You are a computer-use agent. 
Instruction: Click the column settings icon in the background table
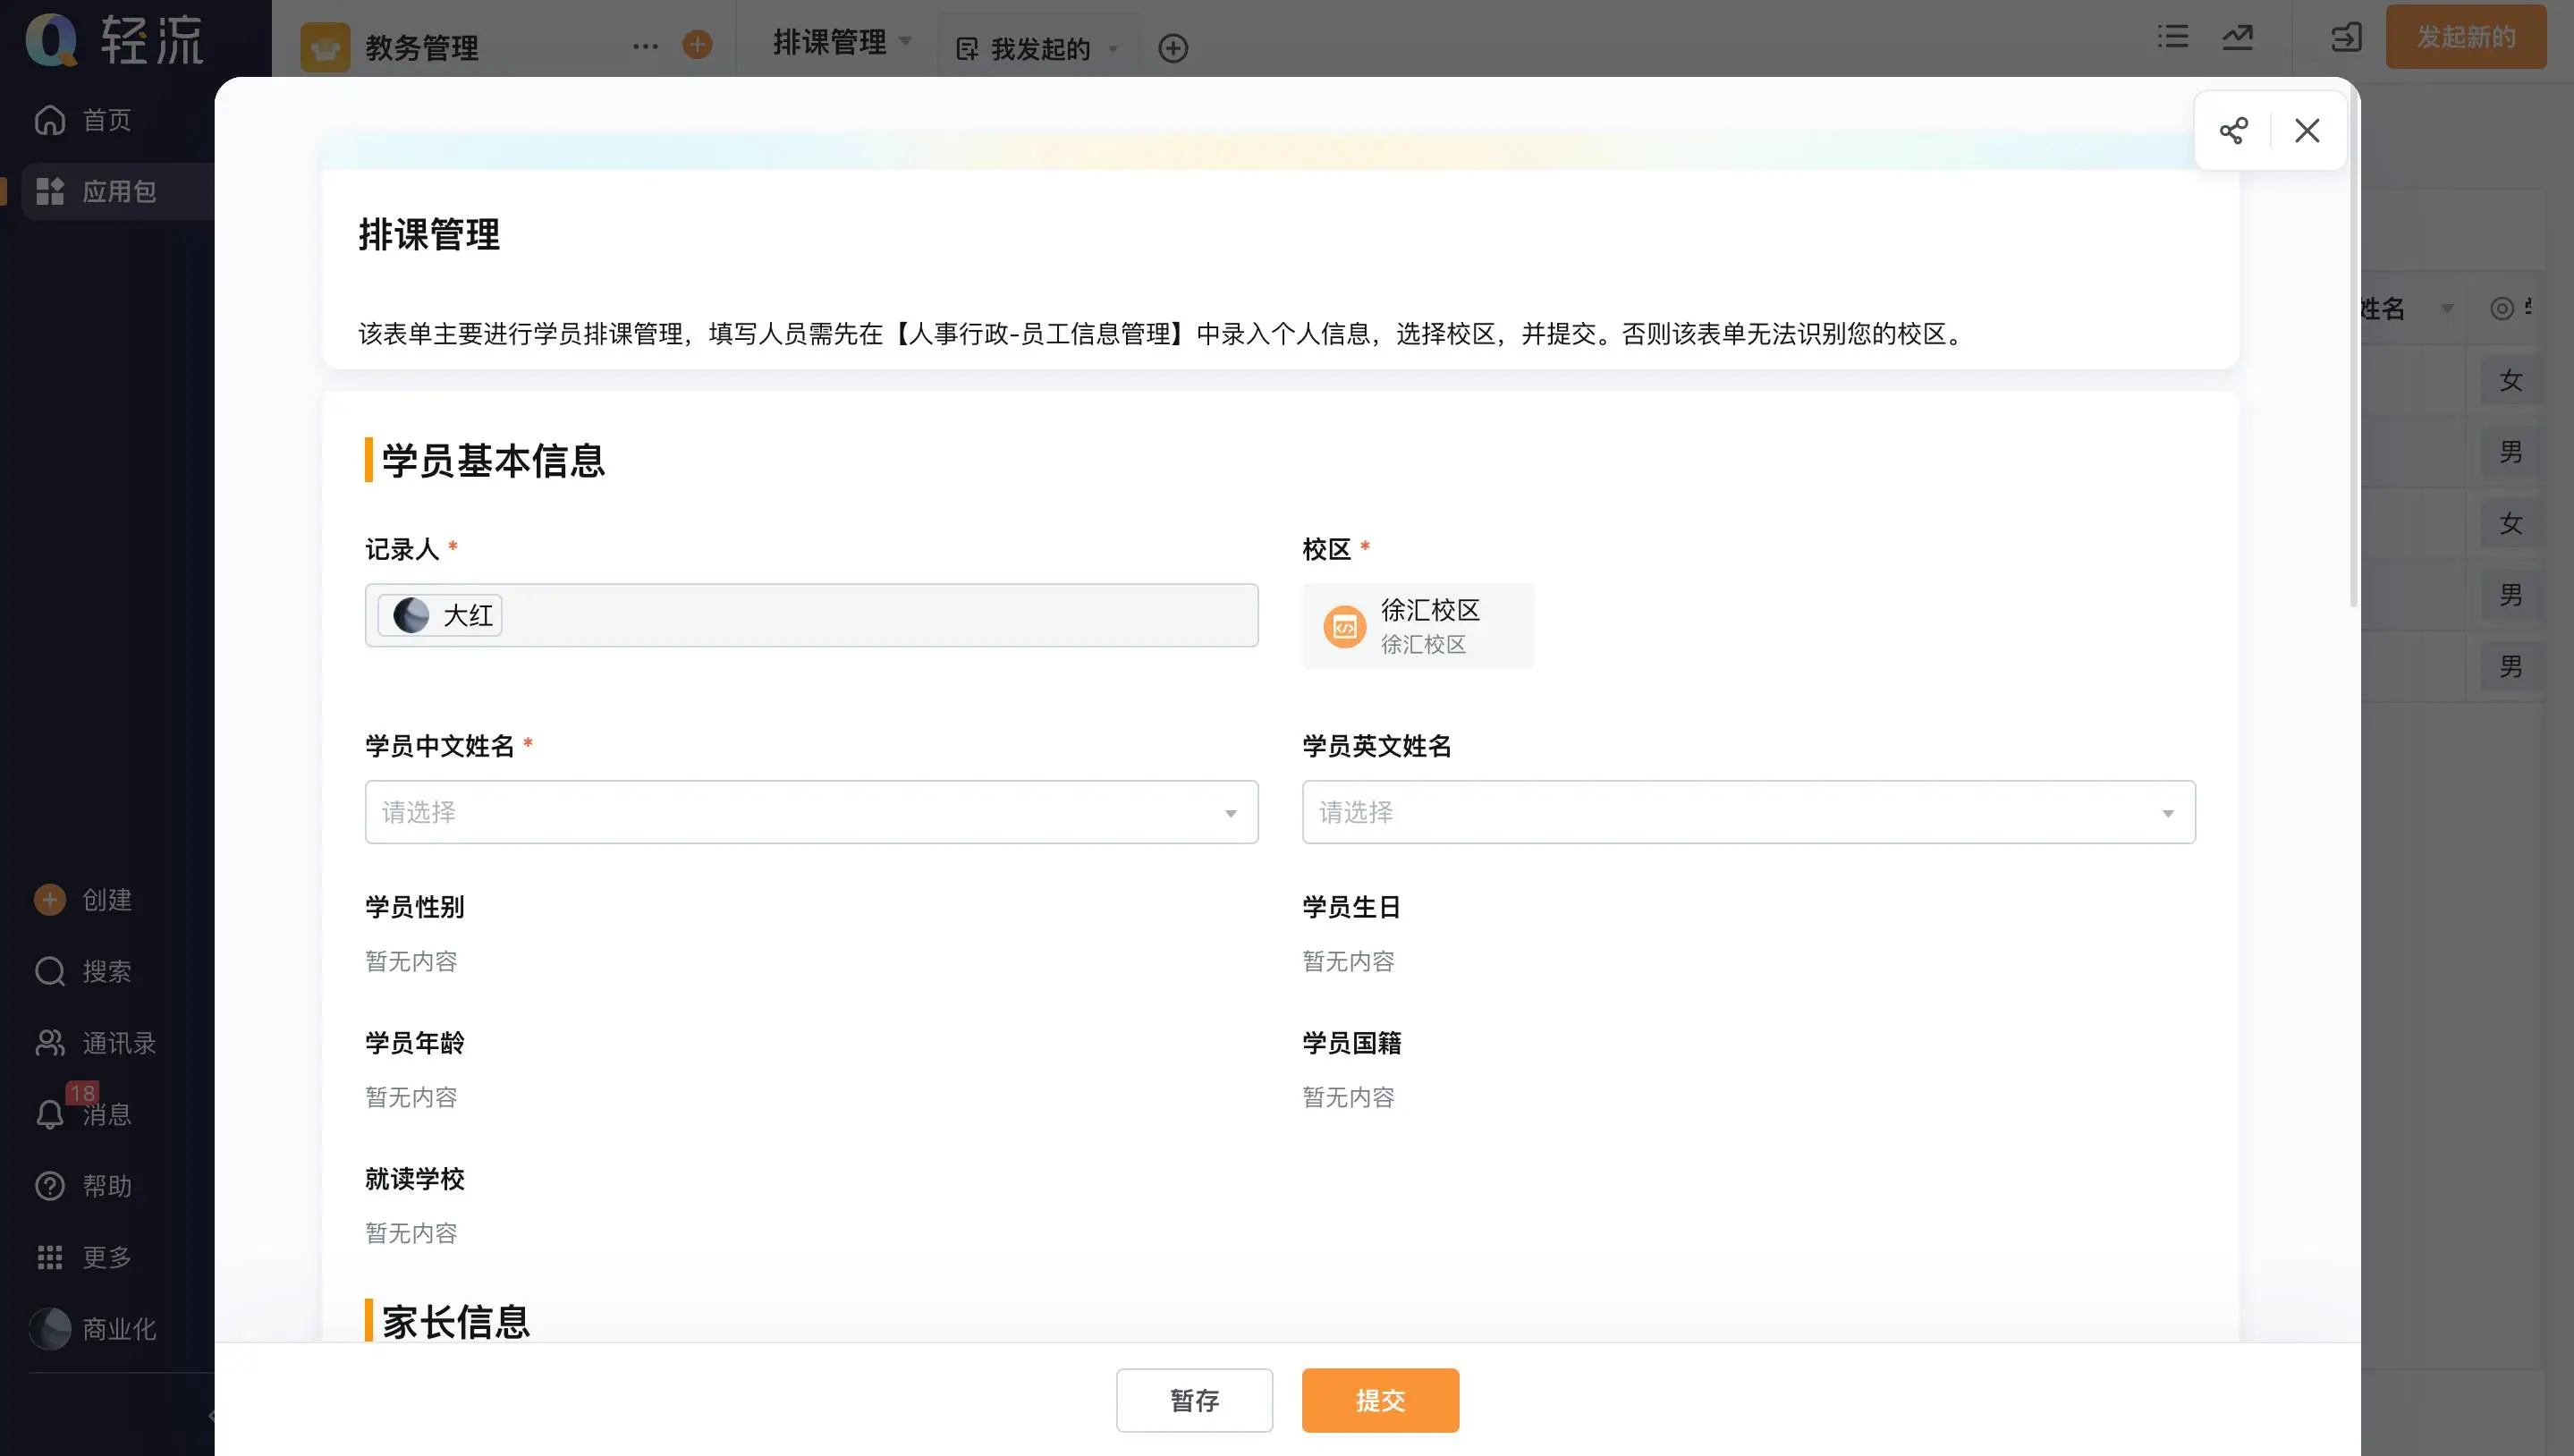click(x=2502, y=308)
